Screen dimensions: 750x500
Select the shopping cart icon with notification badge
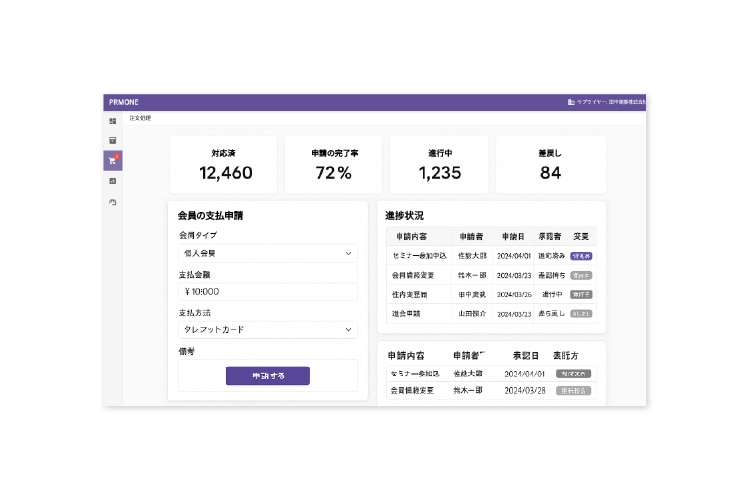(112, 160)
